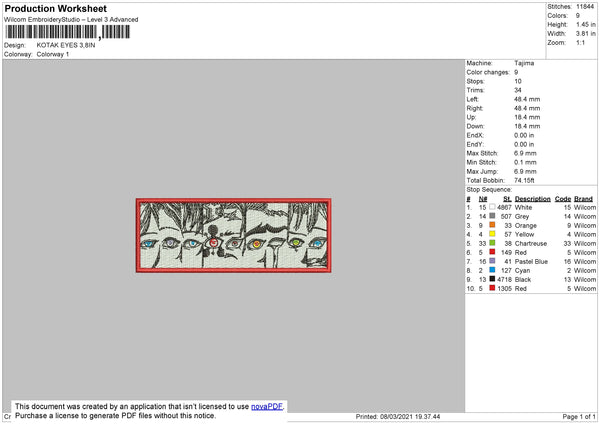
Task: Click the design name 'KOTAK EYES 3,8IN'
Action: point(66,45)
